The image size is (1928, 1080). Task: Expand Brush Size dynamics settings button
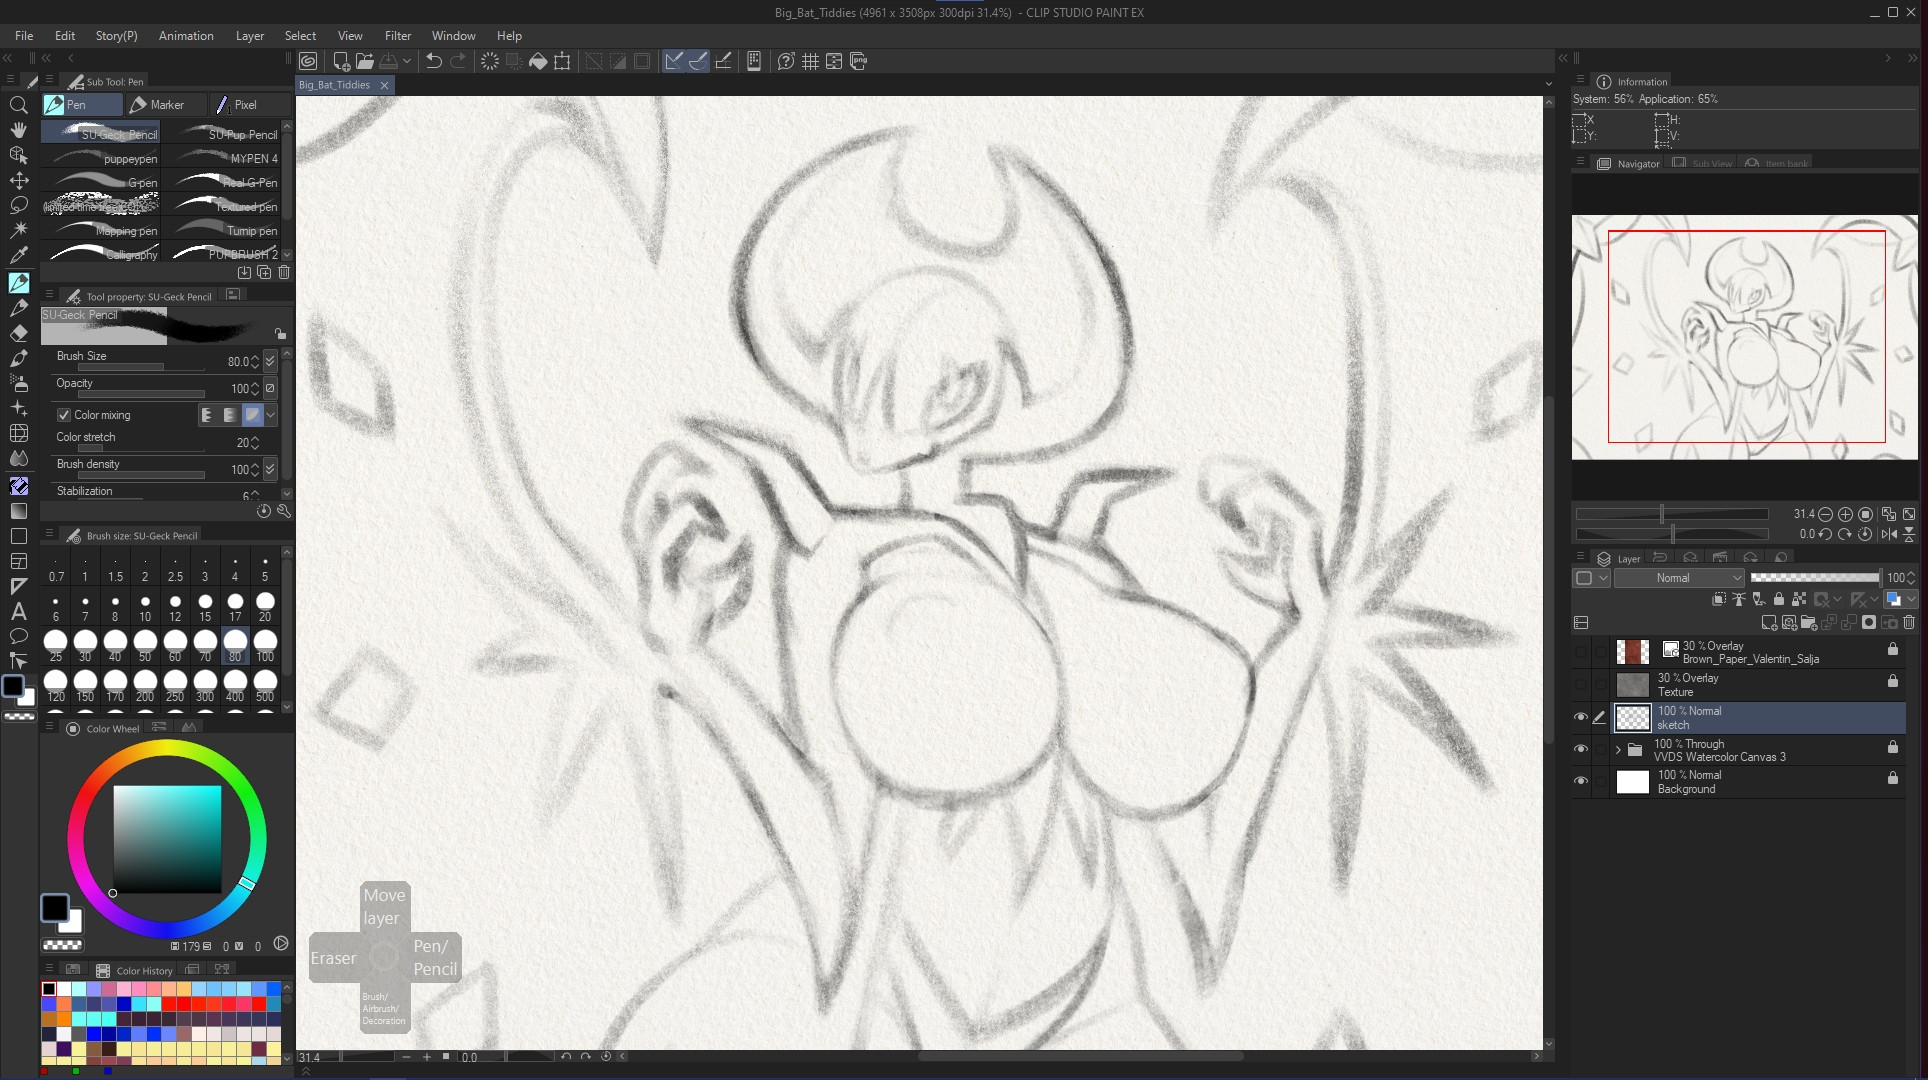coord(270,361)
